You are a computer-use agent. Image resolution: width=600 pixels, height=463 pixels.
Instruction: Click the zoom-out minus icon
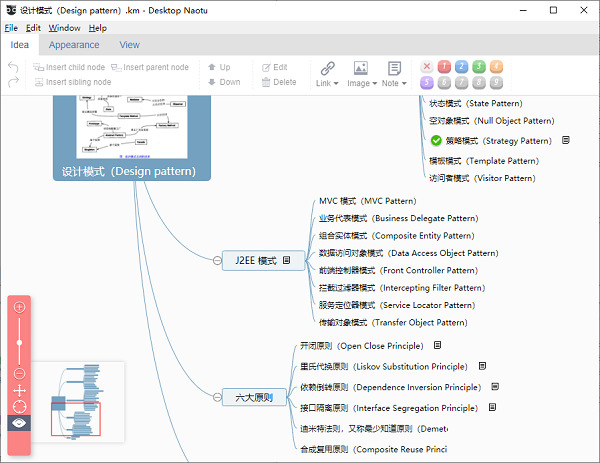[x=20, y=373]
